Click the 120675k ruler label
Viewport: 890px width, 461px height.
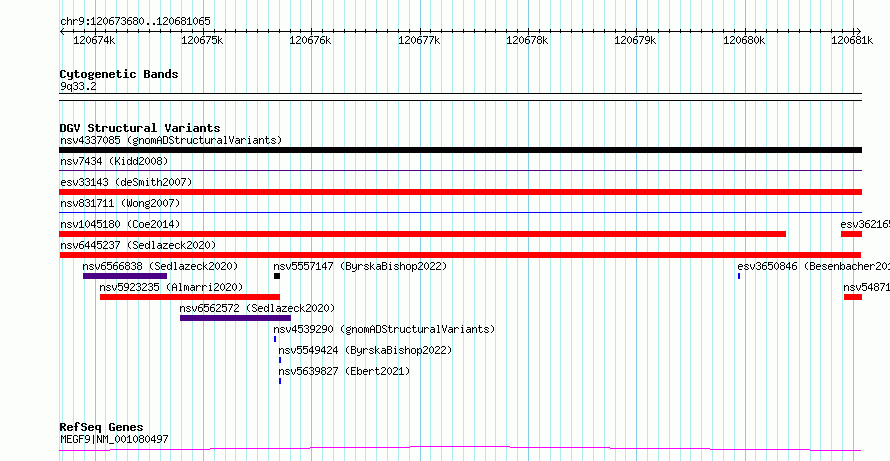[202, 40]
